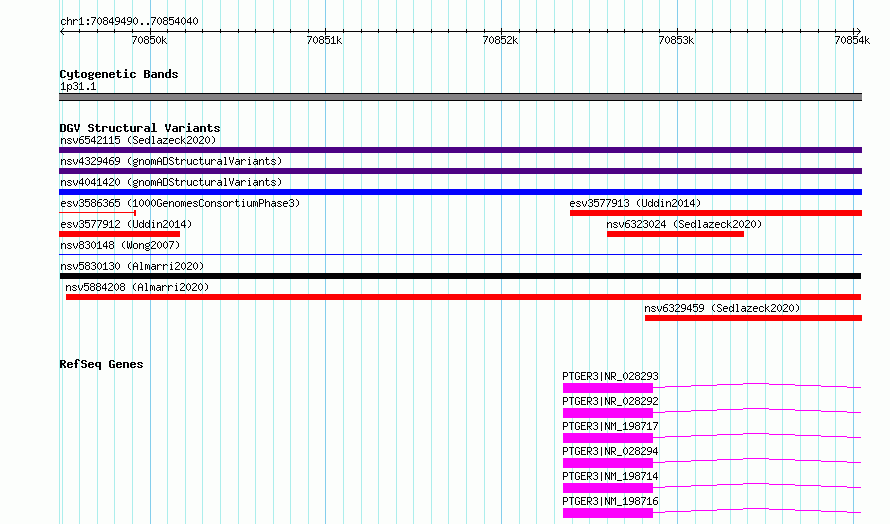
Task: Open PTGER3|NR_028293 transcript label
Action: coord(610,376)
